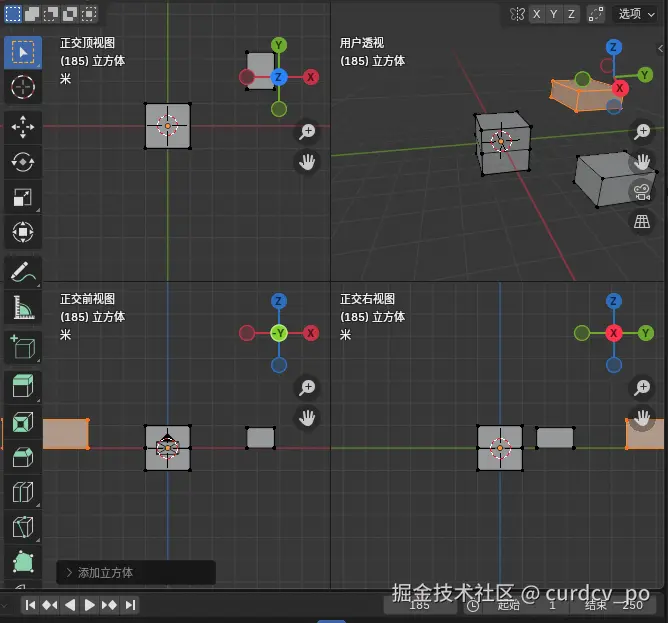Click the current frame 185 field
This screenshot has height=623, width=668.
pos(420,605)
